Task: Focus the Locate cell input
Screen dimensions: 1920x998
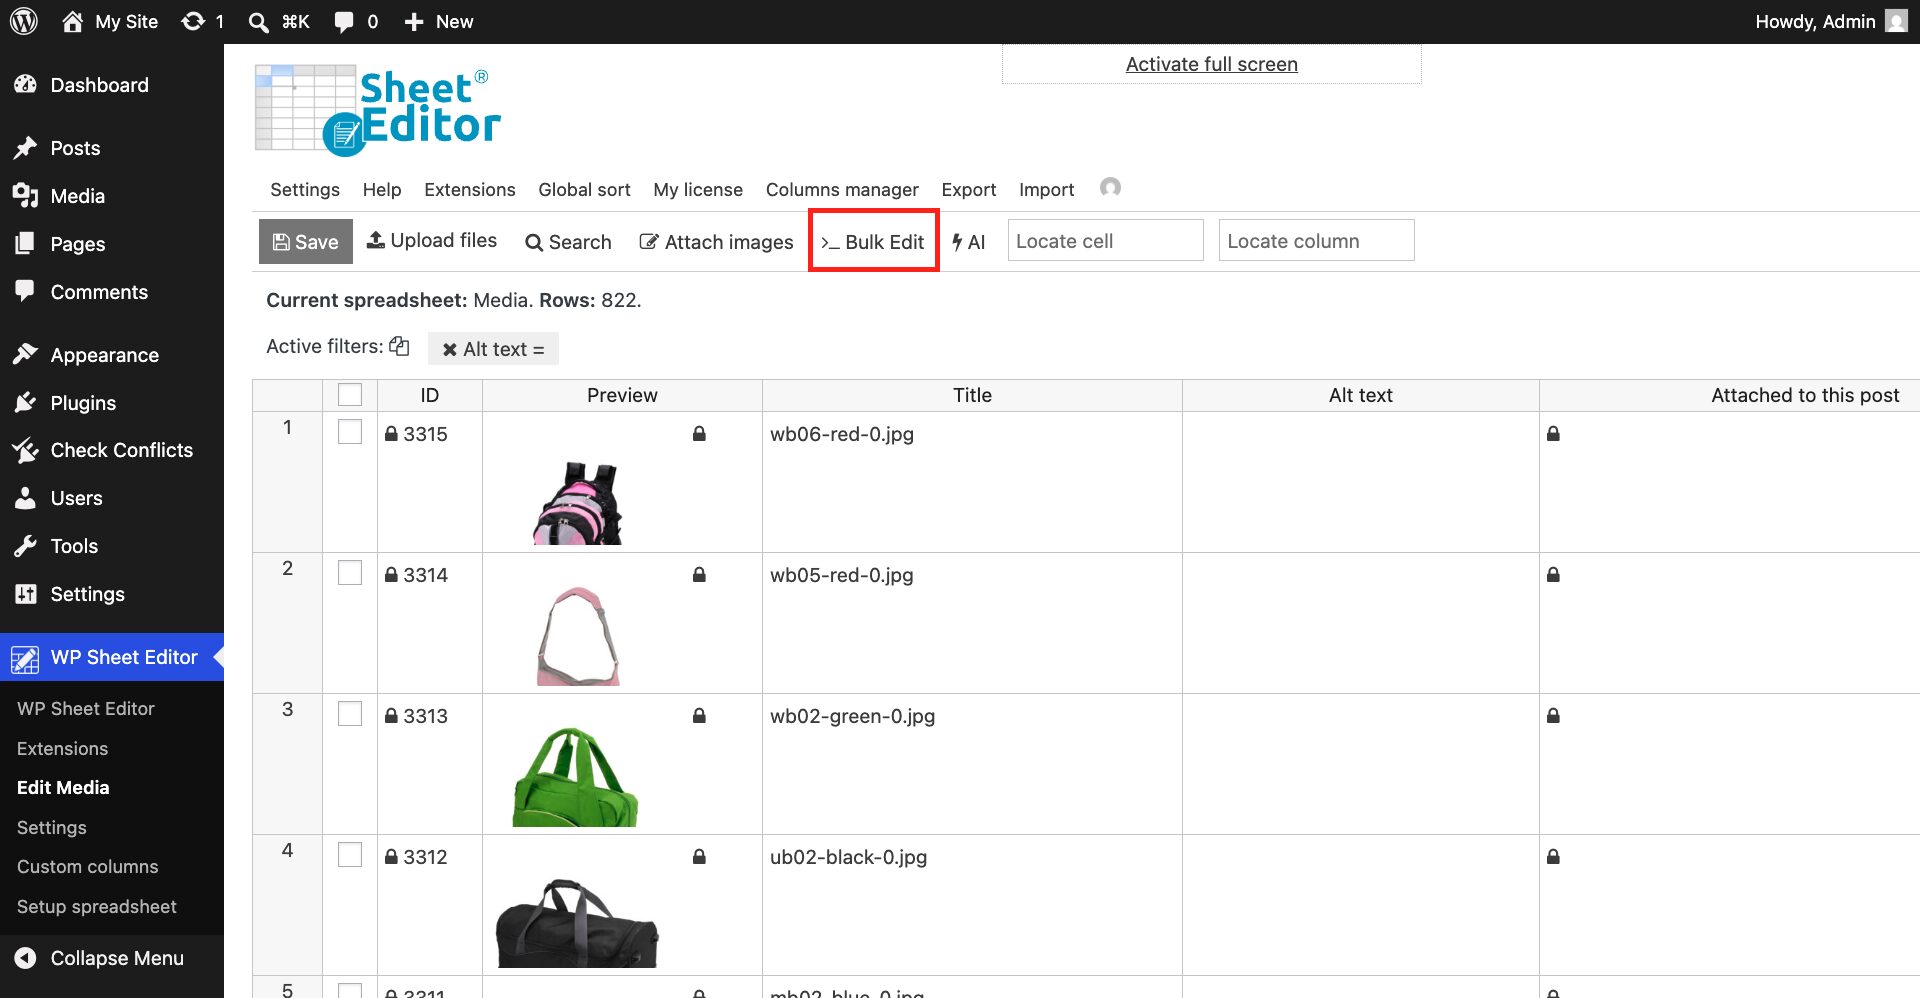Action: tap(1105, 240)
